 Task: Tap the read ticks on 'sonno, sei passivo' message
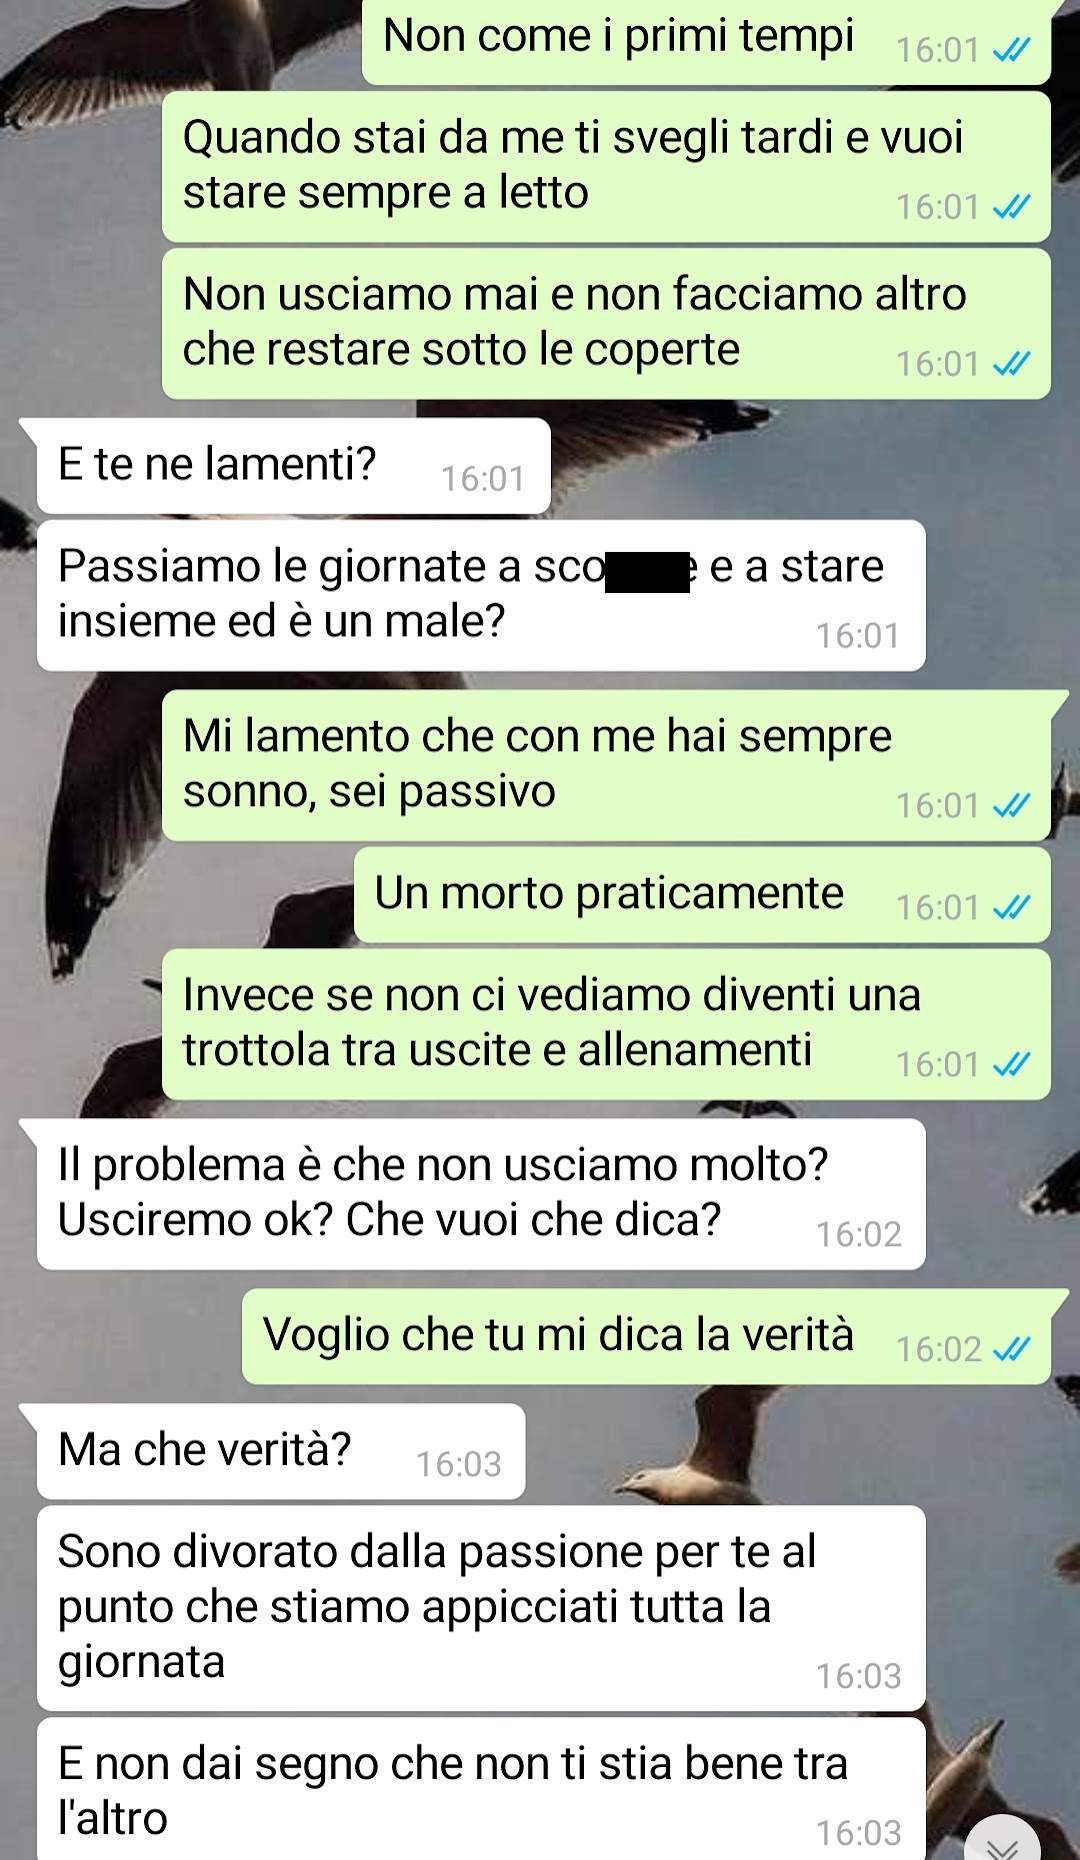1011,806
